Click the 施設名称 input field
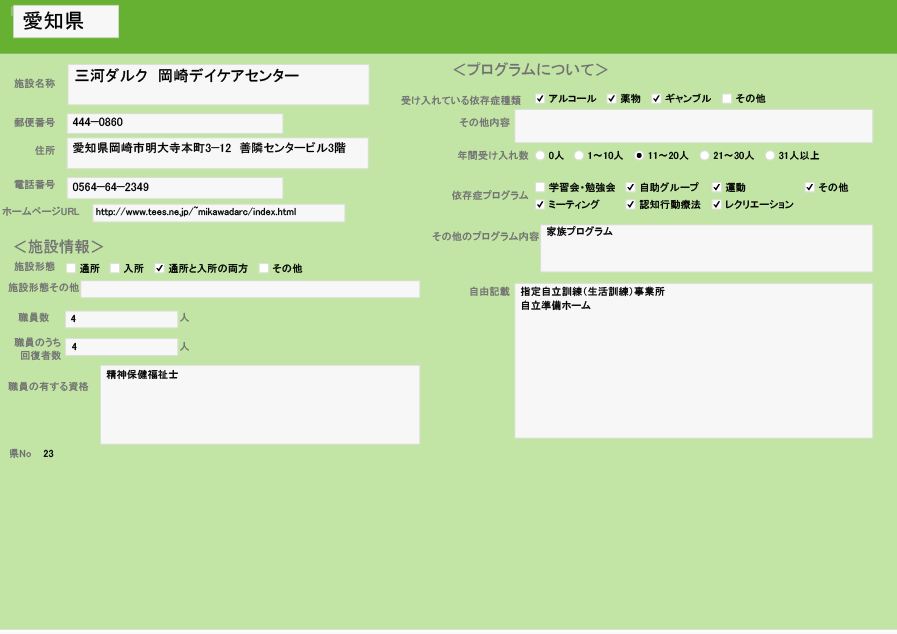The height and width of the screenshot is (634, 897). tap(218, 84)
